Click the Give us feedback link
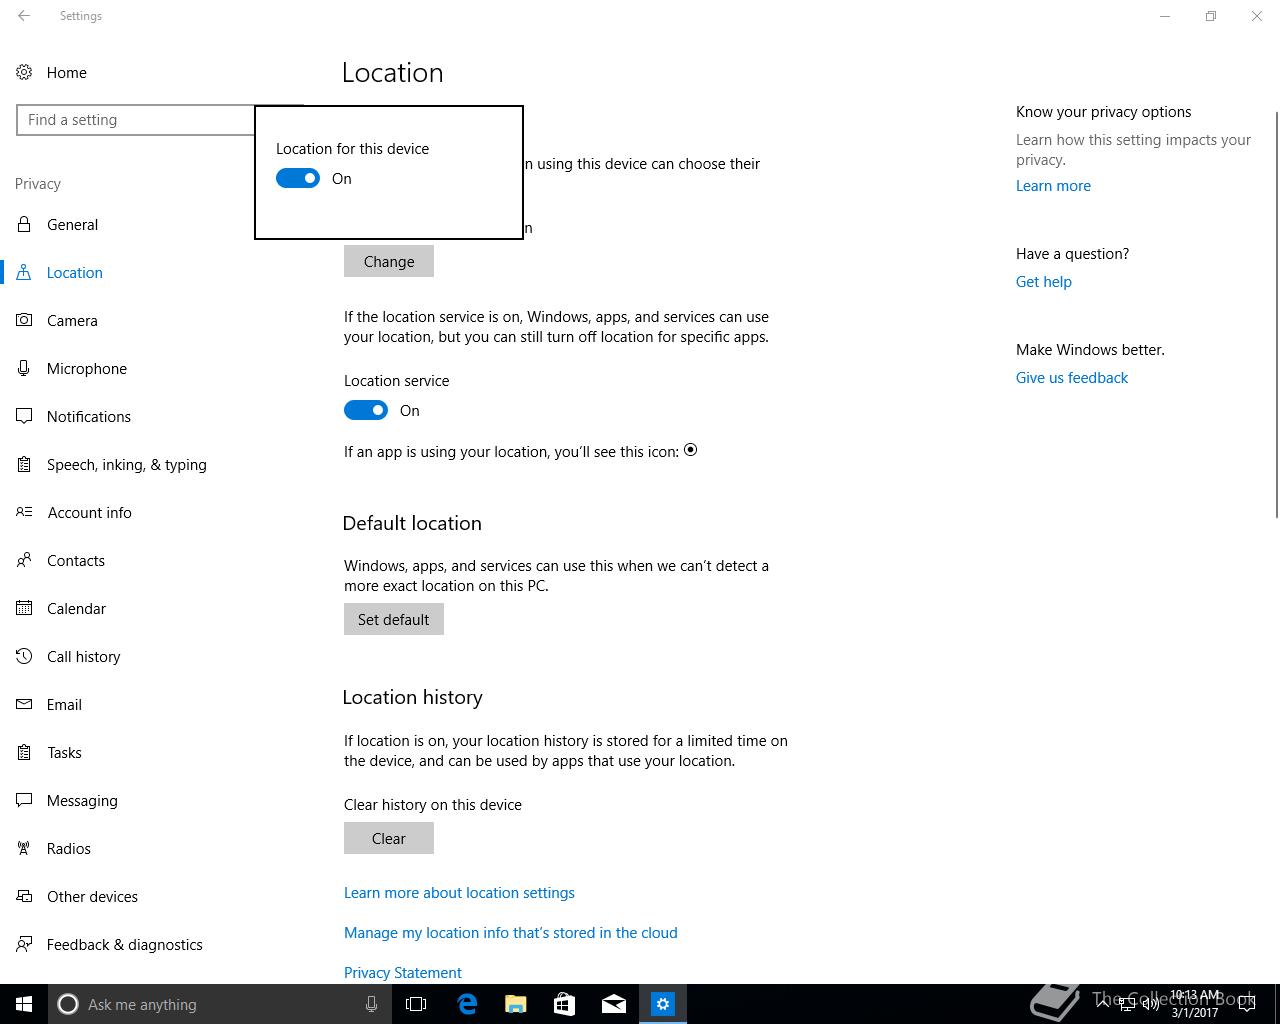This screenshot has width=1280, height=1024. 1072,377
